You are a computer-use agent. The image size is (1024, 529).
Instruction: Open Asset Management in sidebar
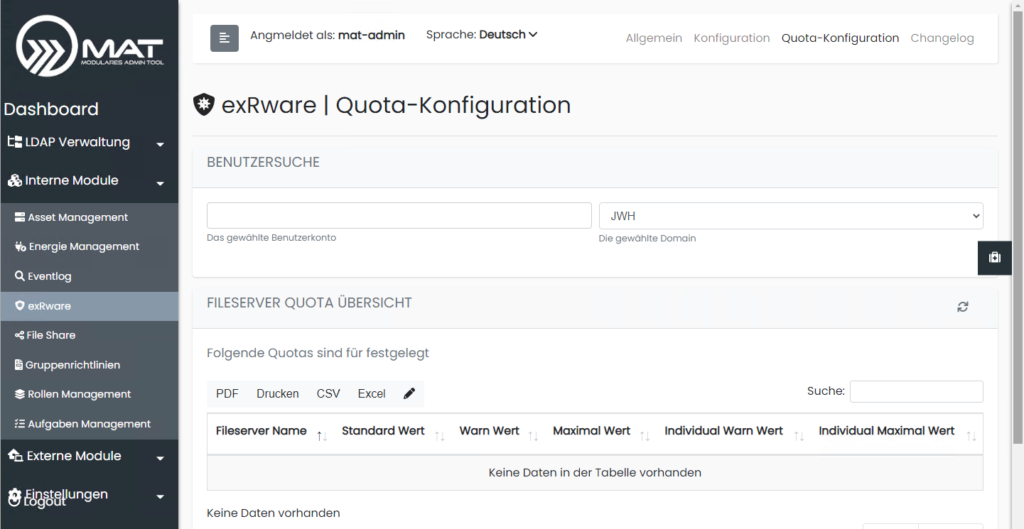coord(77,217)
